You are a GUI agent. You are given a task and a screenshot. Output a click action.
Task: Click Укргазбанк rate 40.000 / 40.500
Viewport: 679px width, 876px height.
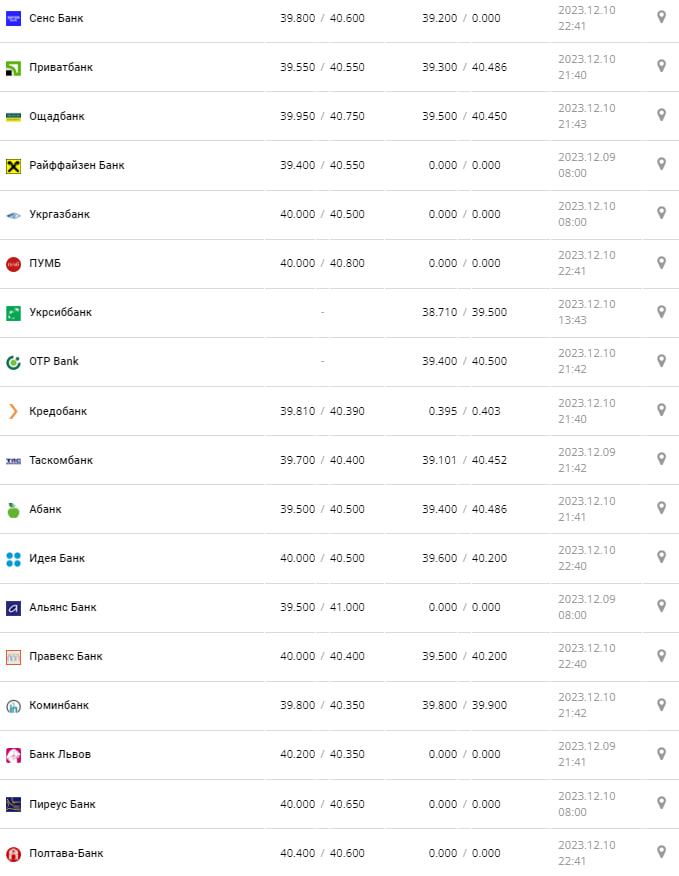click(322, 214)
